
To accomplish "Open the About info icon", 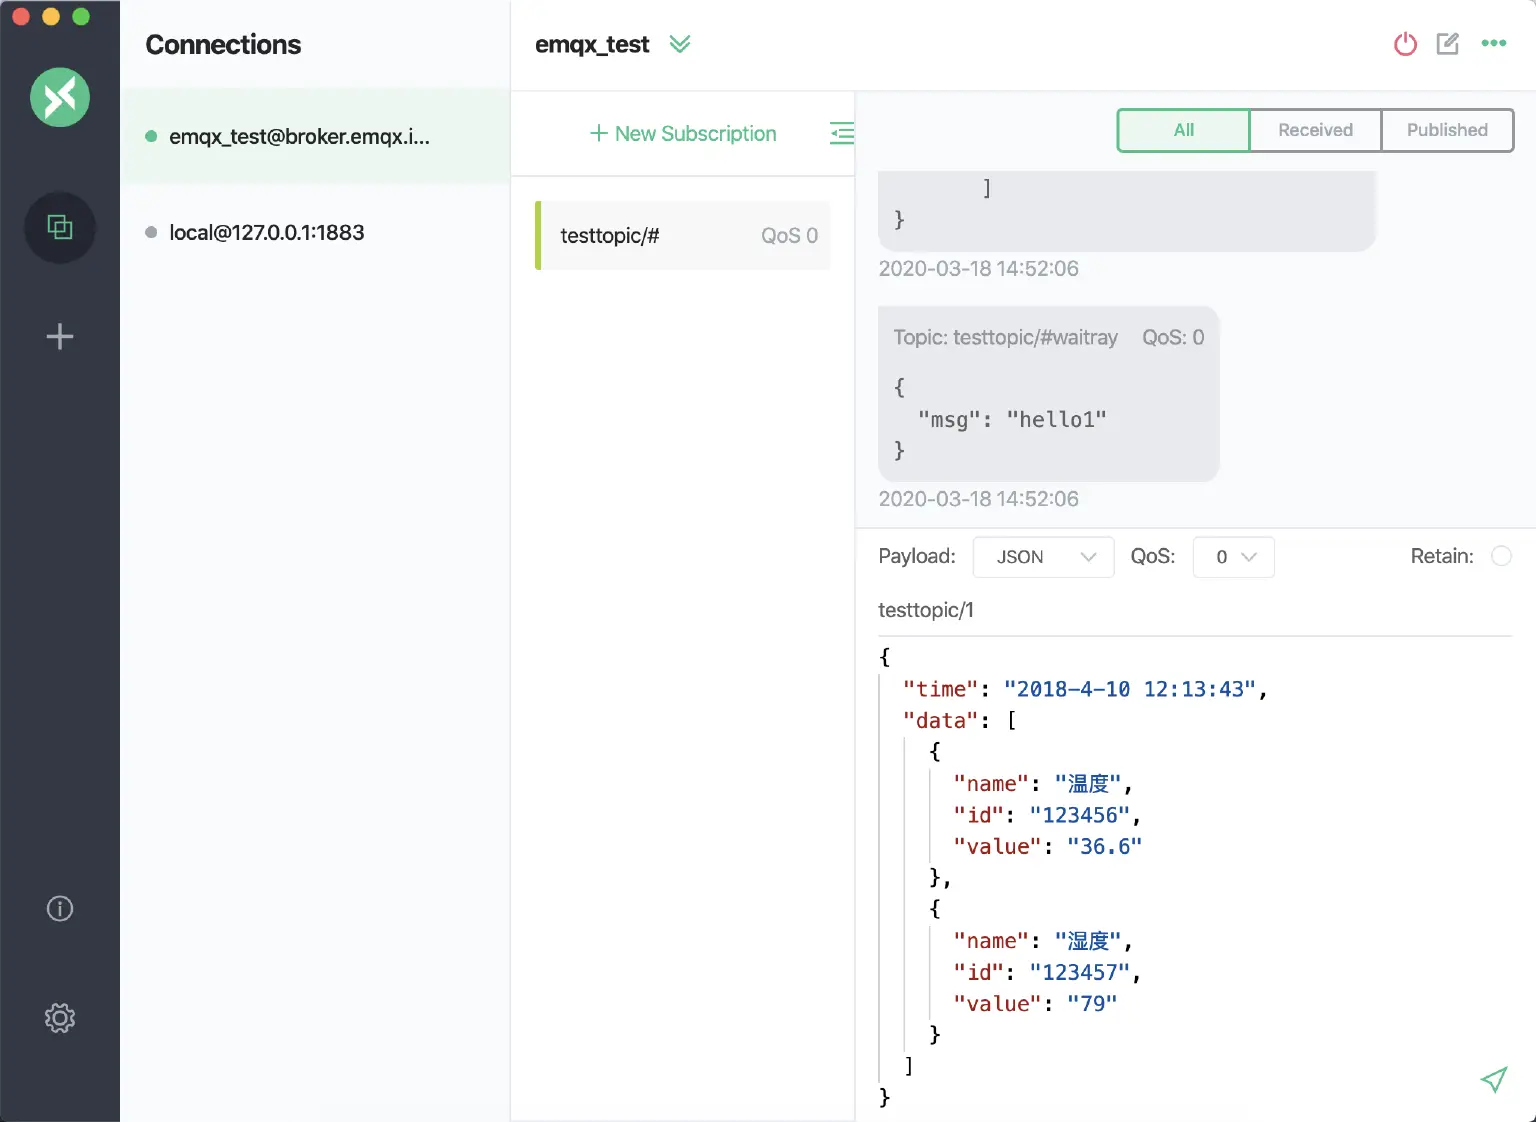I will tap(60, 909).
